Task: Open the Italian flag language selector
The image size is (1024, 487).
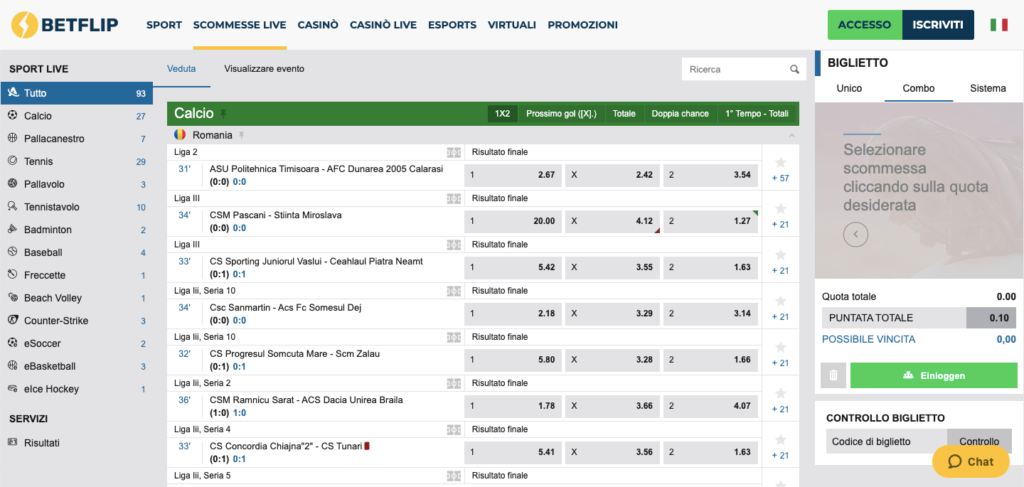Action: 999,25
